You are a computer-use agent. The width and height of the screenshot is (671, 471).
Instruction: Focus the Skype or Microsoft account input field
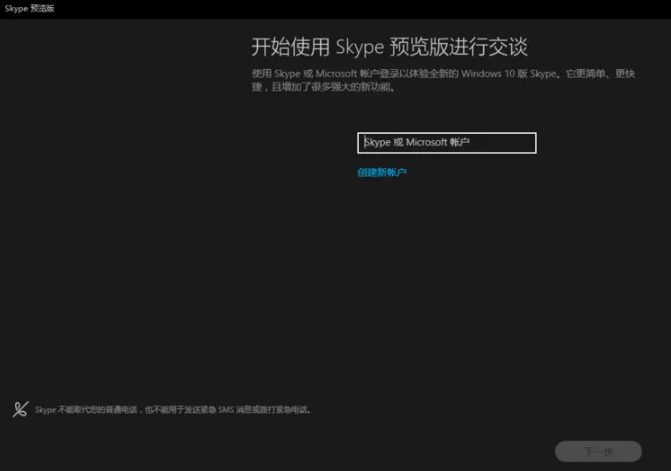point(446,143)
